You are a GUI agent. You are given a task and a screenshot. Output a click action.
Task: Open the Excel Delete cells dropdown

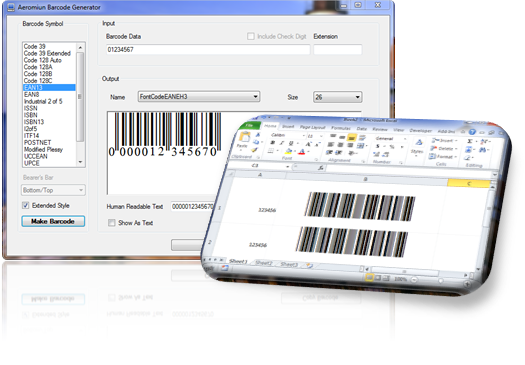click(443, 148)
